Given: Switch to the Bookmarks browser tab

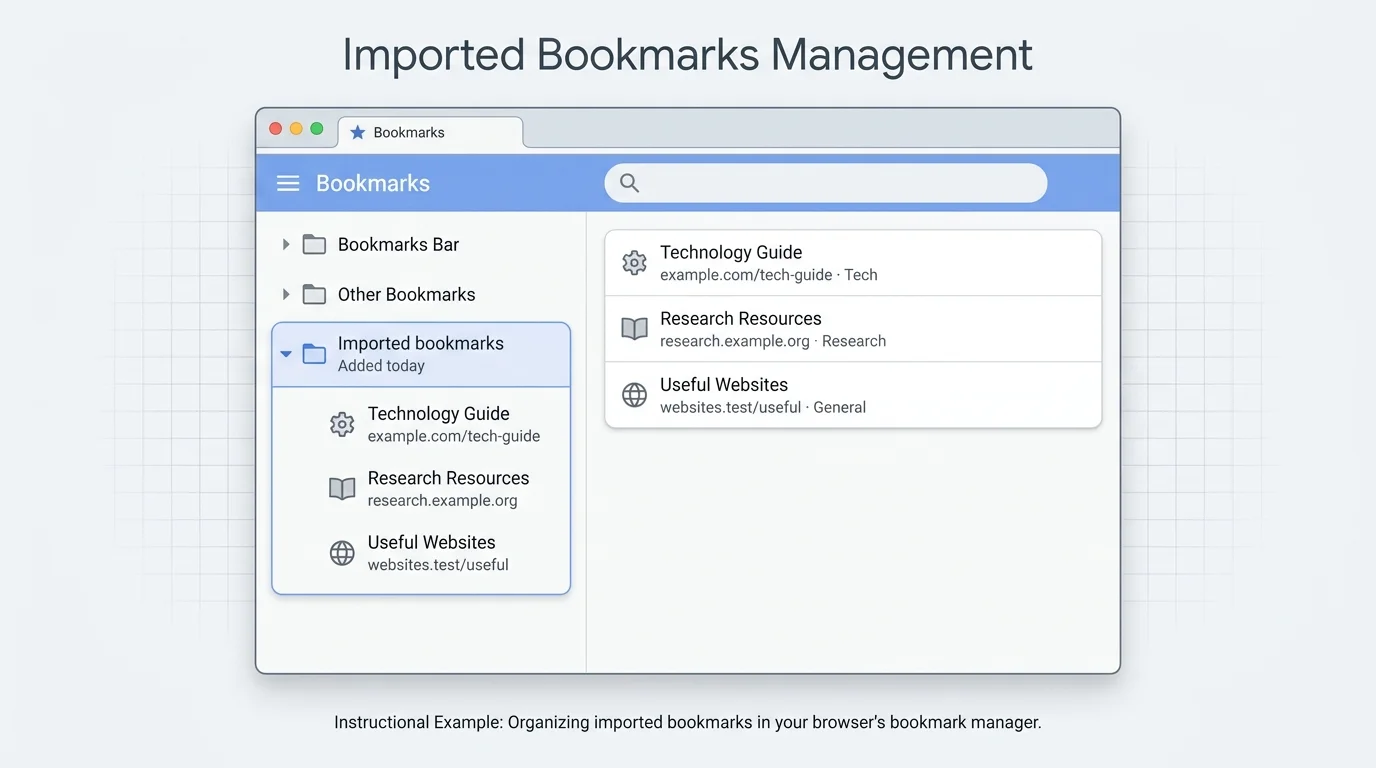Looking at the screenshot, I should point(431,132).
